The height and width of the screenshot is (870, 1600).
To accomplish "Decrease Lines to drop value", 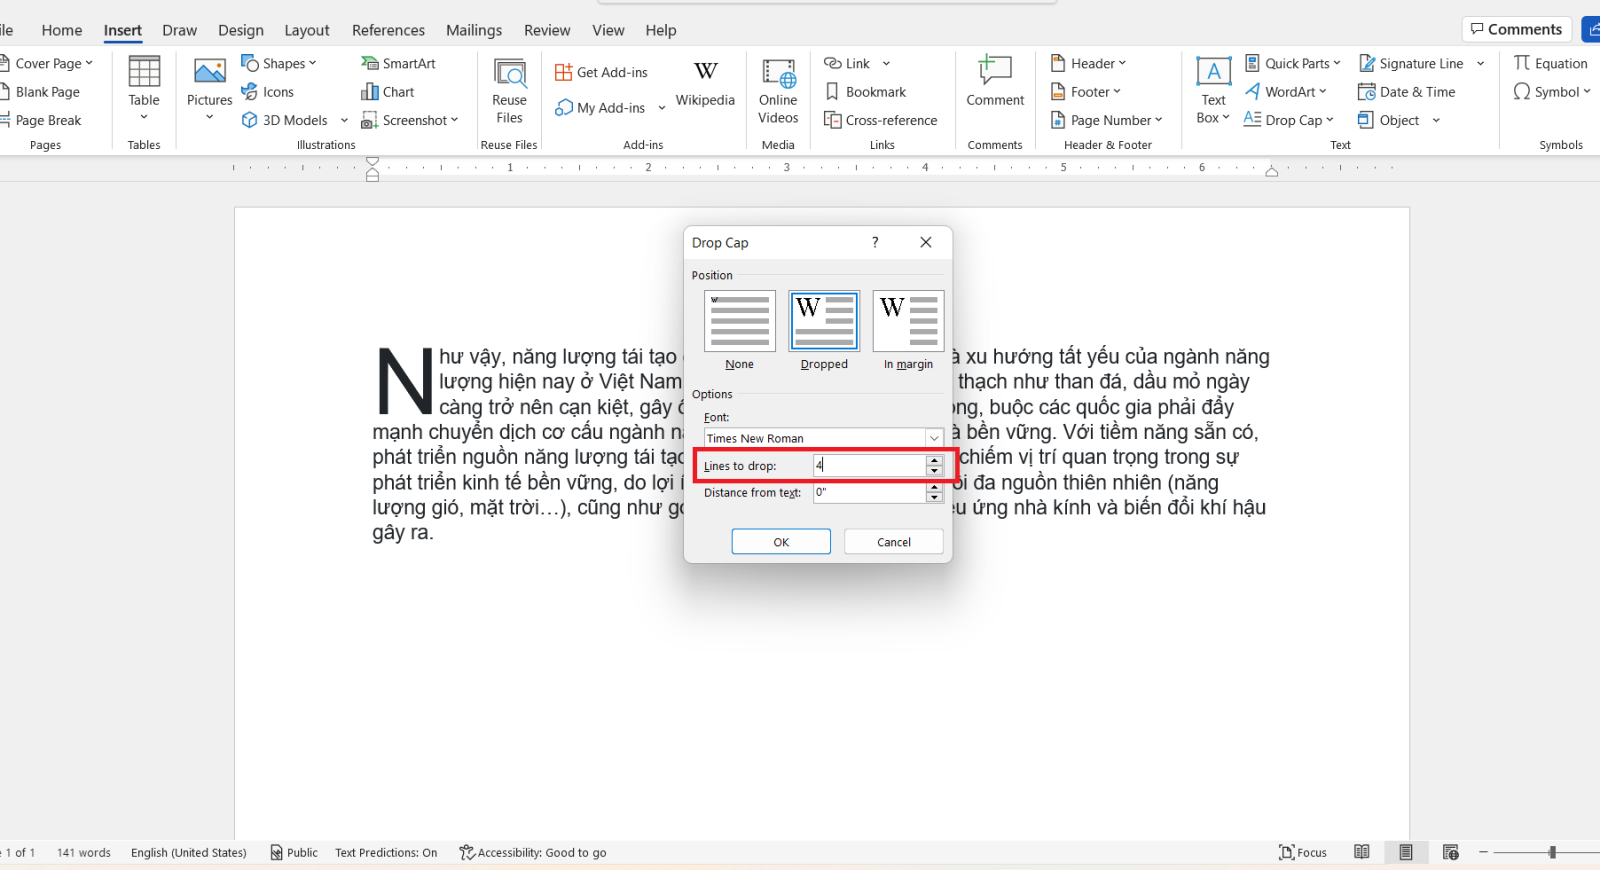I will [x=935, y=471].
